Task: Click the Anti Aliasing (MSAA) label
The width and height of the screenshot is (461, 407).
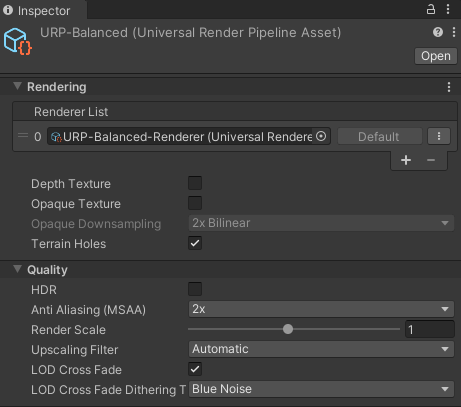Action: click(88, 310)
